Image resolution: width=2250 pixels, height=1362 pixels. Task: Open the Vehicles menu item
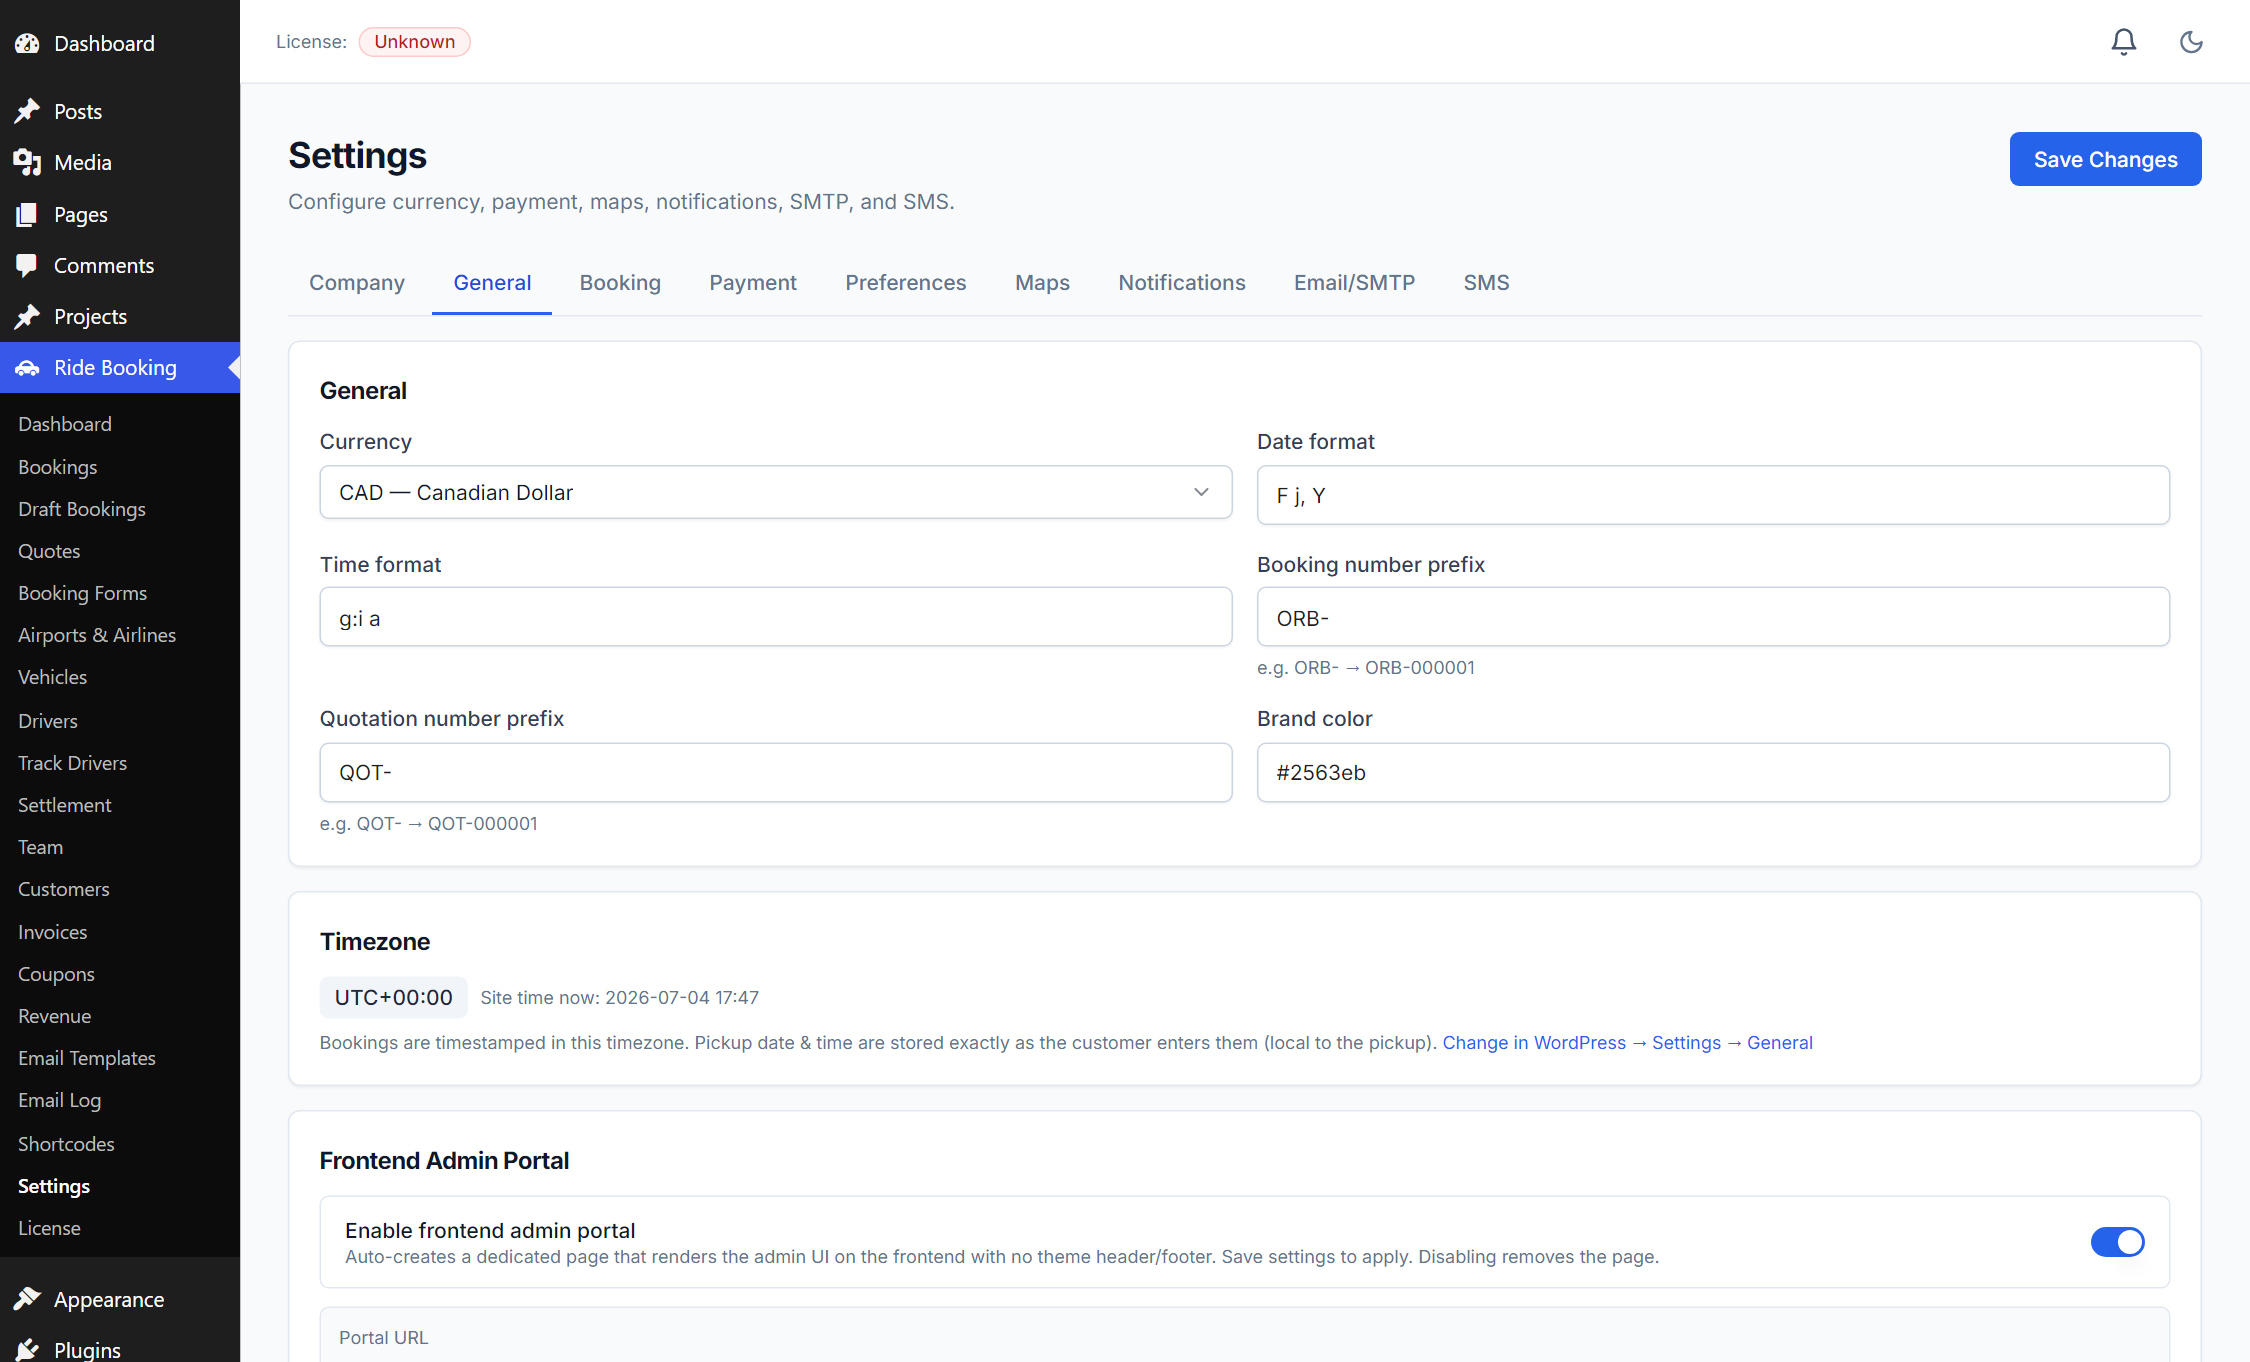coord(52,677)
